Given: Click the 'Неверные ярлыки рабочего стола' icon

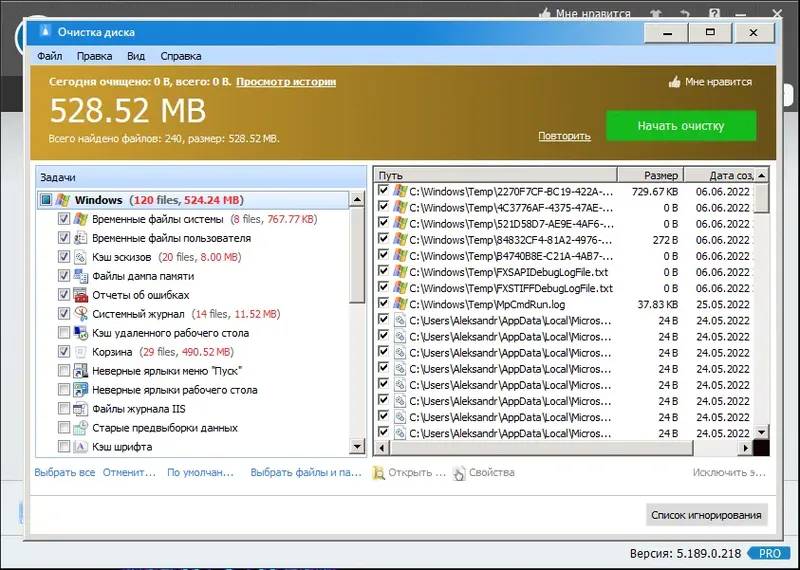Looking at the screenshot, I should click(x=81, y=390).
